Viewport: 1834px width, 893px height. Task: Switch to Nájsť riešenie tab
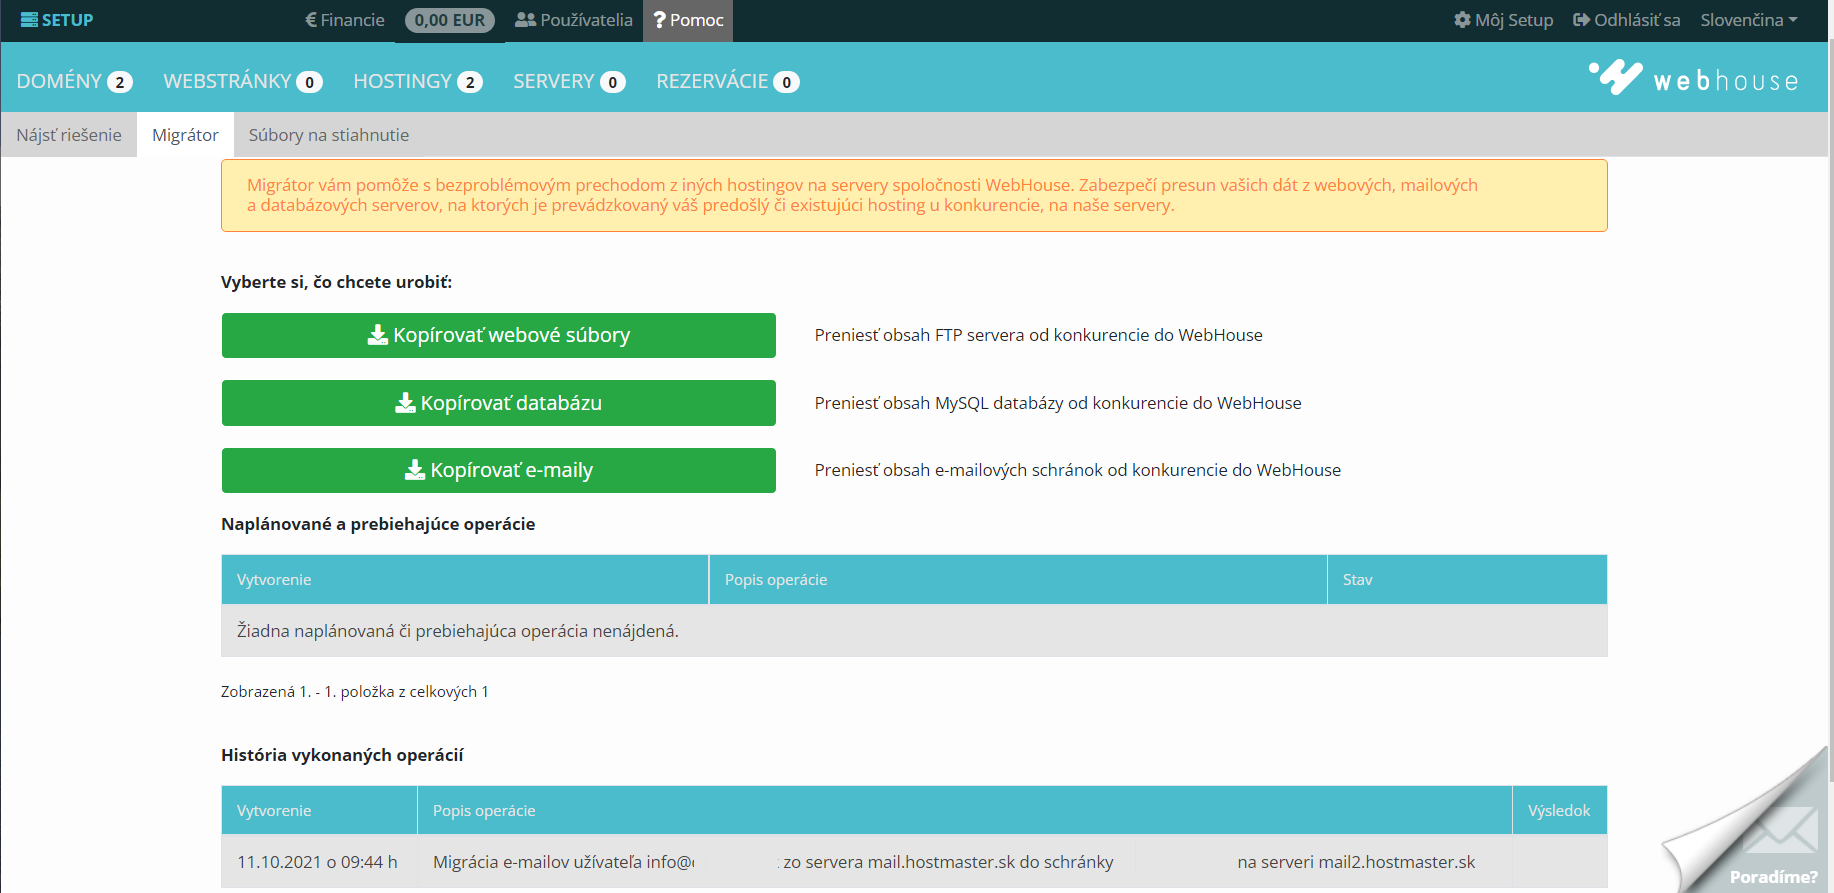(x=69, y=135)
